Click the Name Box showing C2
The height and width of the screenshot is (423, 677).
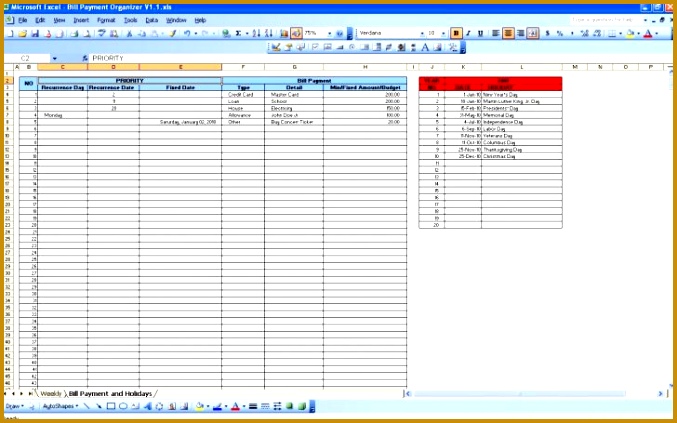tap(28, 58)
